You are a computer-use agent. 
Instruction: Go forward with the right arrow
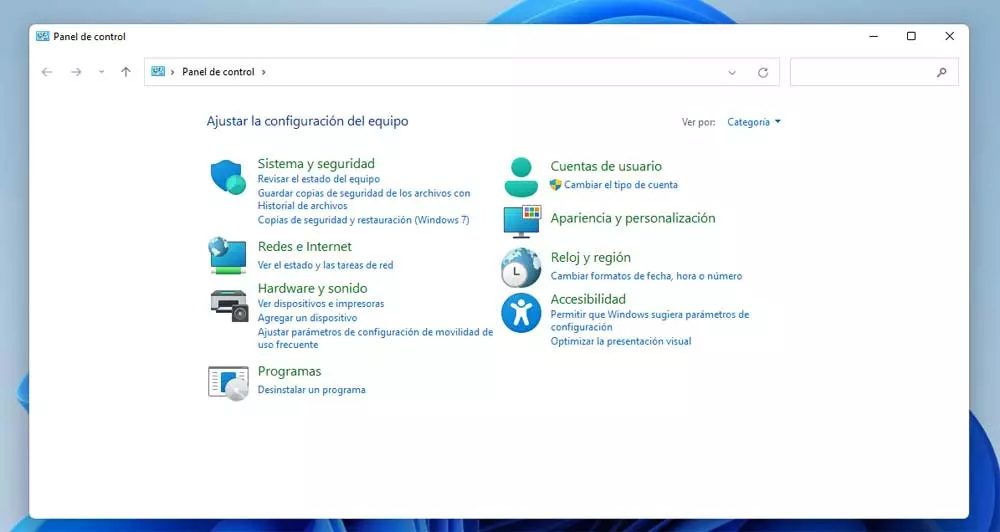[76, 72]
